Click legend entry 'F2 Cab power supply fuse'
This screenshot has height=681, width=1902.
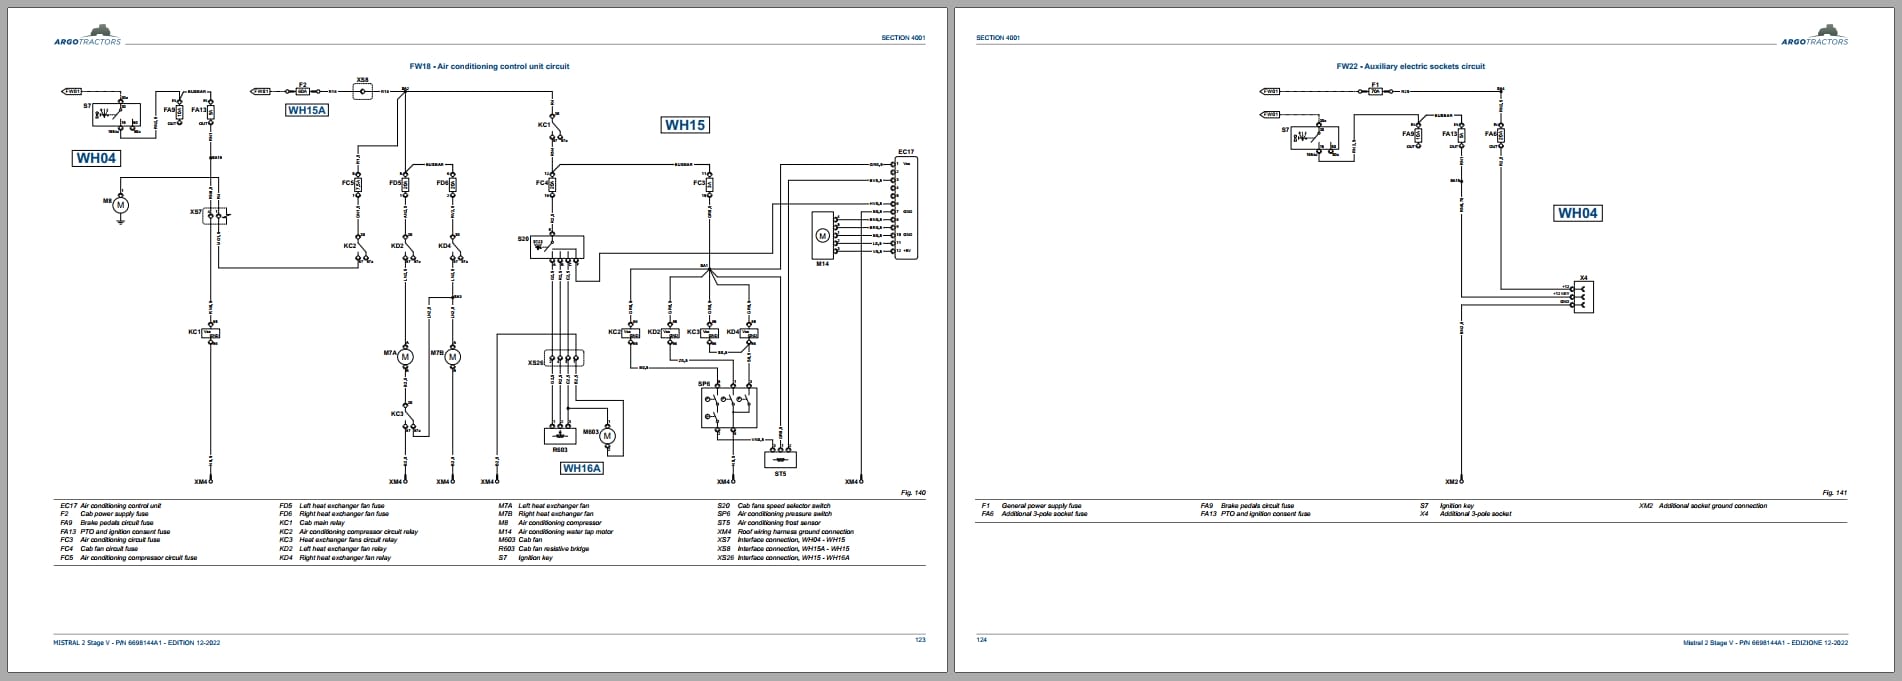tap(104, 514)
